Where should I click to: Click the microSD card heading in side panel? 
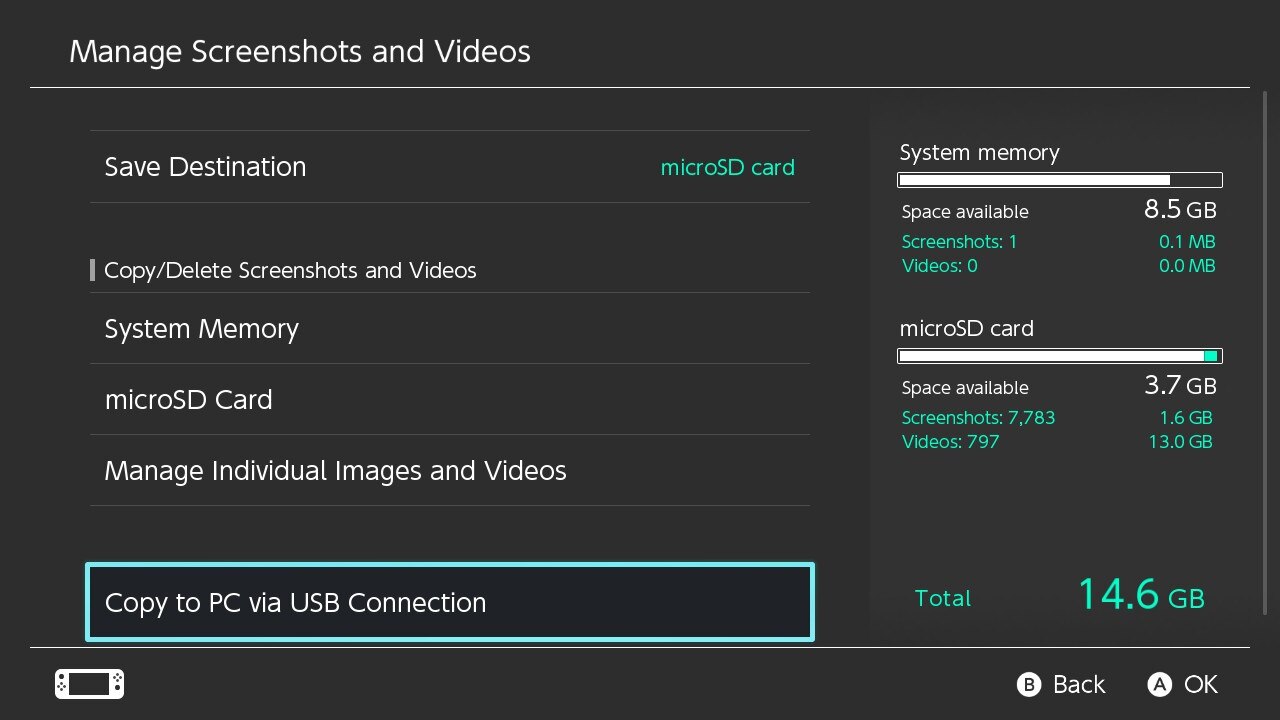966,329
